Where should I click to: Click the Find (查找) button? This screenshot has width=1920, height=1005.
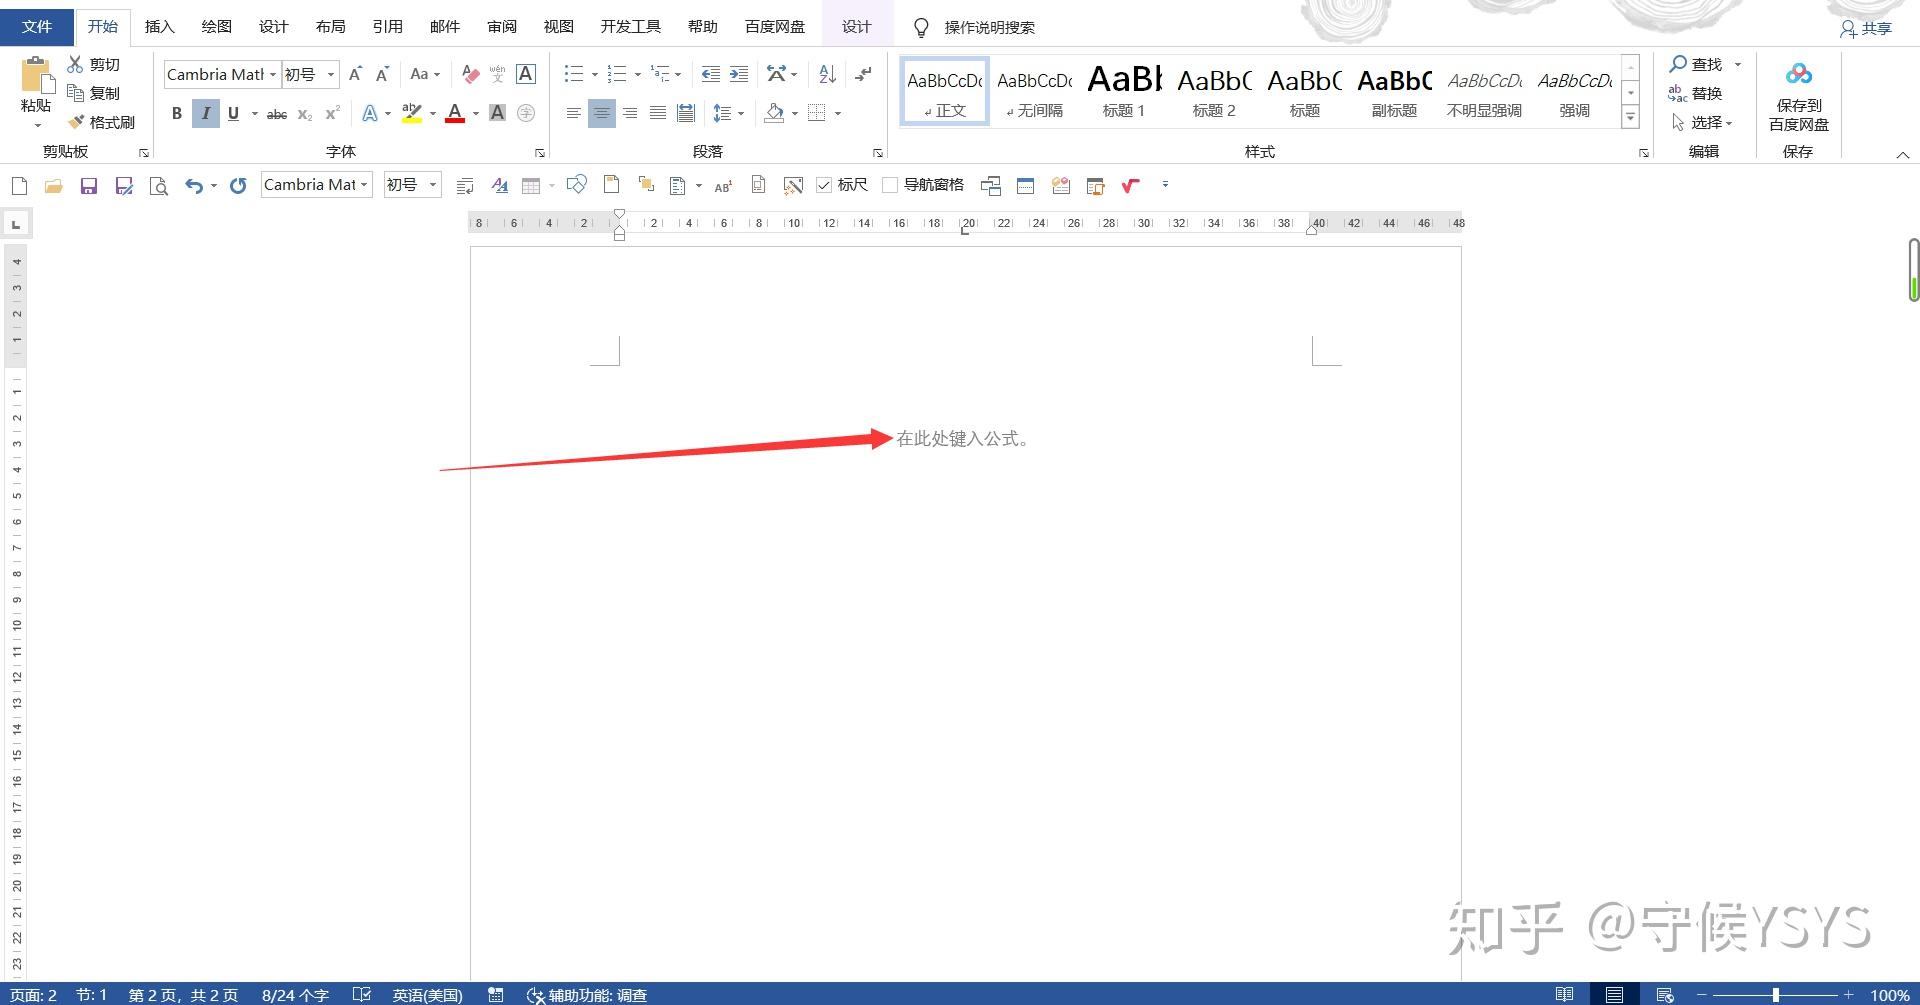coord(1697,64)
